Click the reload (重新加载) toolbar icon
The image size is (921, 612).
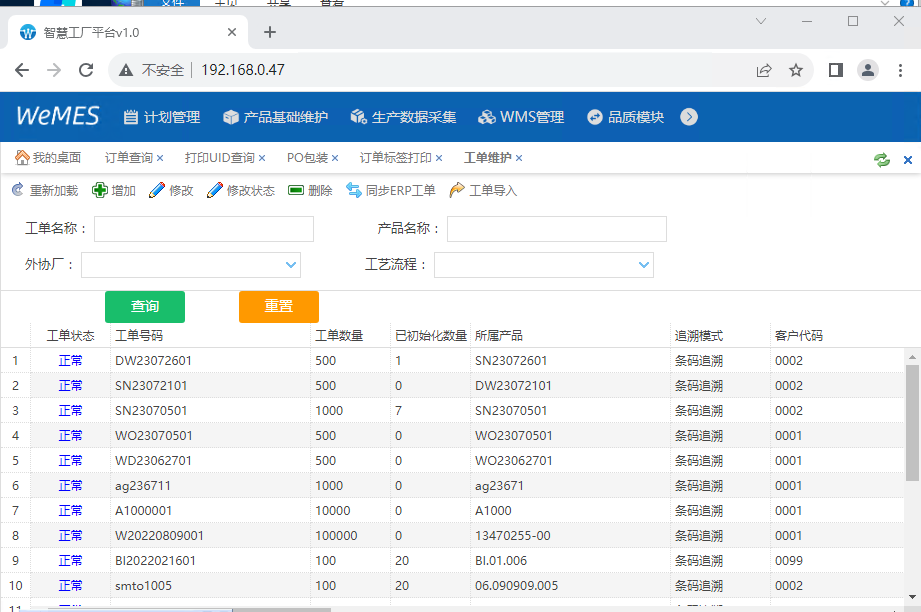(17, 190)
